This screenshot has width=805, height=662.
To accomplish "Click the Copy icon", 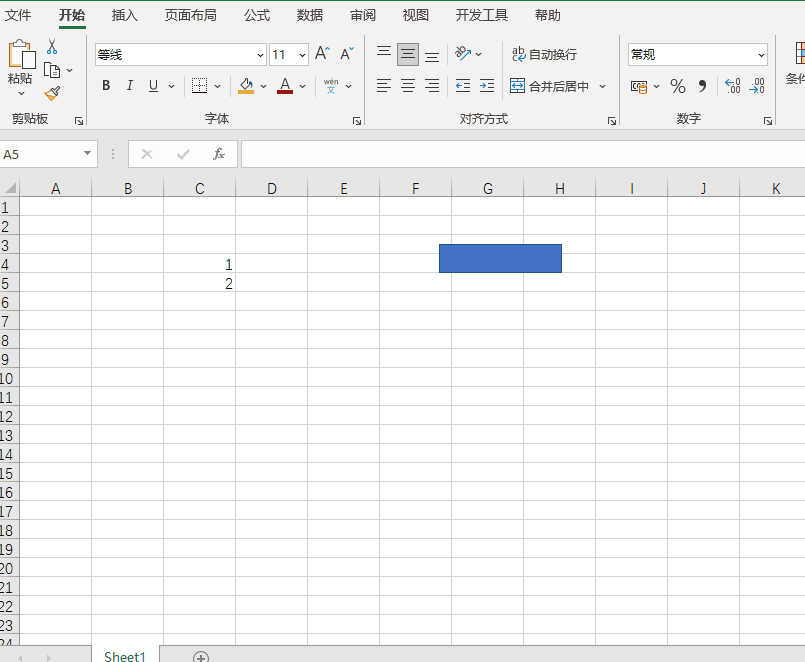I will (x=52, y=70).
